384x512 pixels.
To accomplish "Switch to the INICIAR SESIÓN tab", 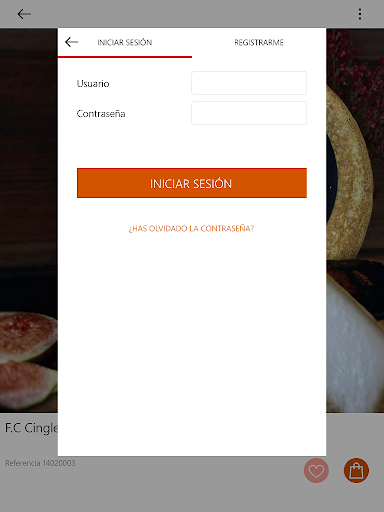I will [125, 42].
